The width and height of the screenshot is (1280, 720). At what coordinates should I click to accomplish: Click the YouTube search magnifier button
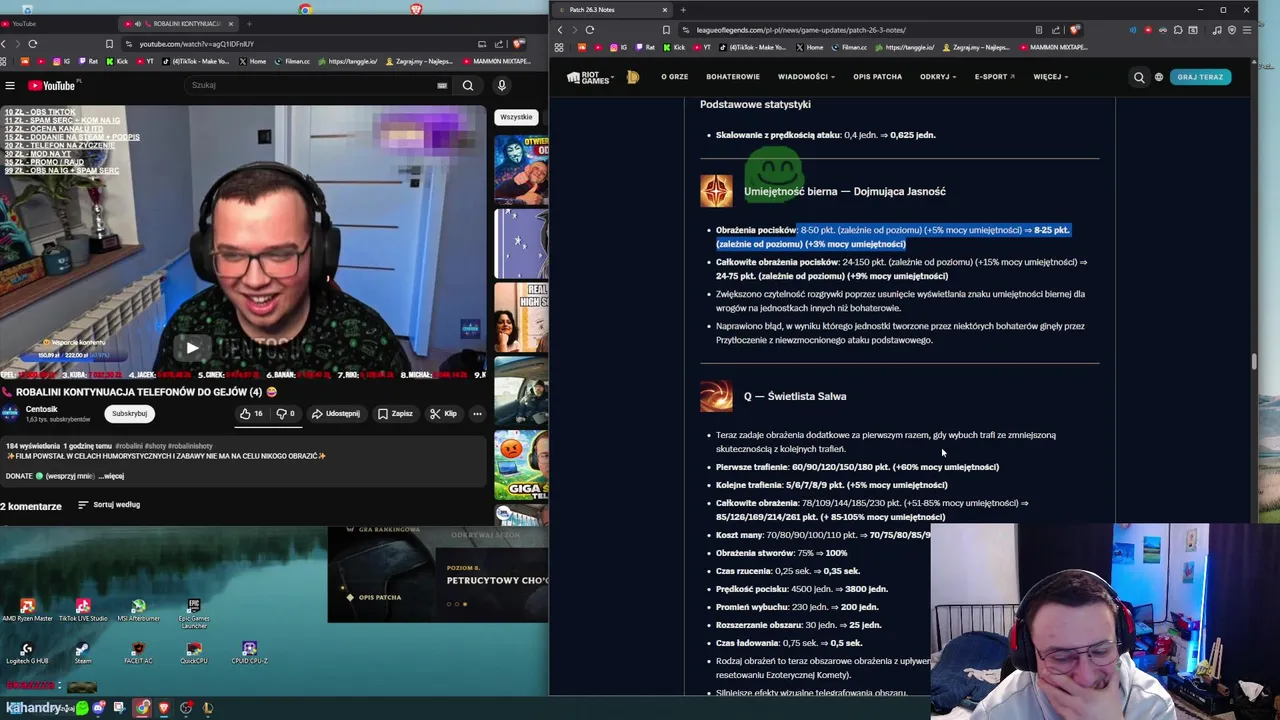(x=467, y=86)
